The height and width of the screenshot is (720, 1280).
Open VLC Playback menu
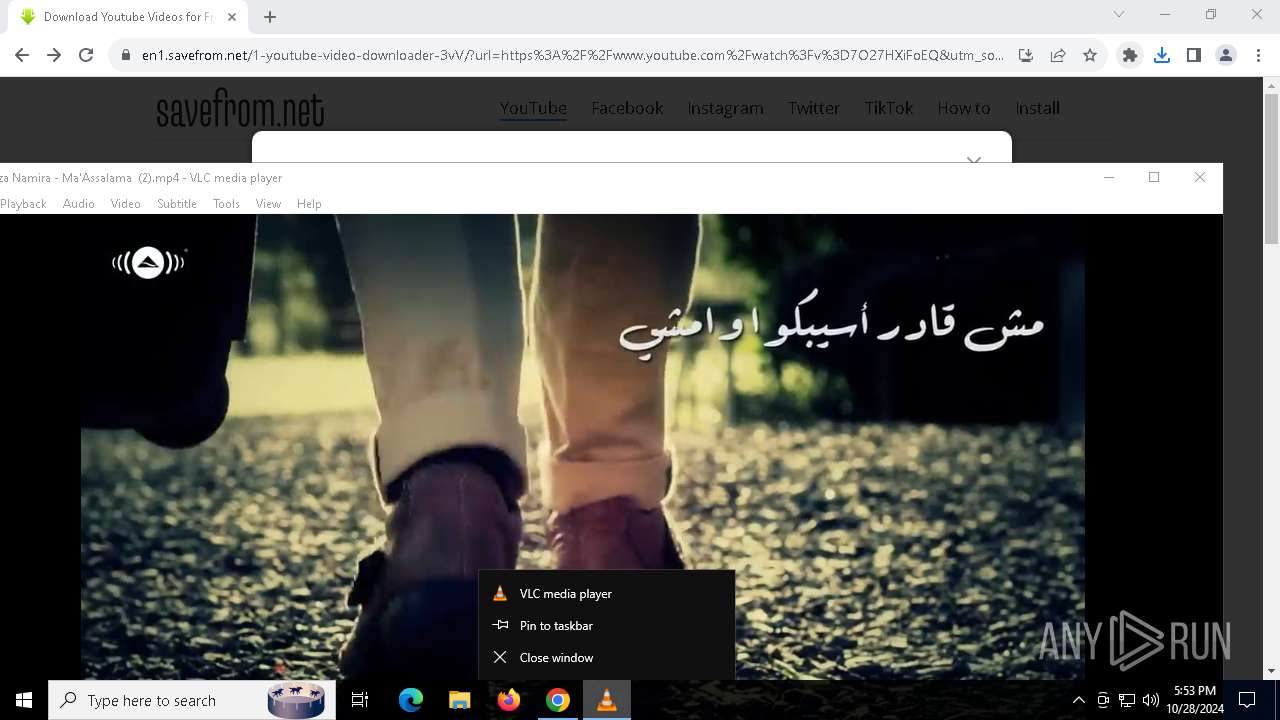[x=23, y=204]
